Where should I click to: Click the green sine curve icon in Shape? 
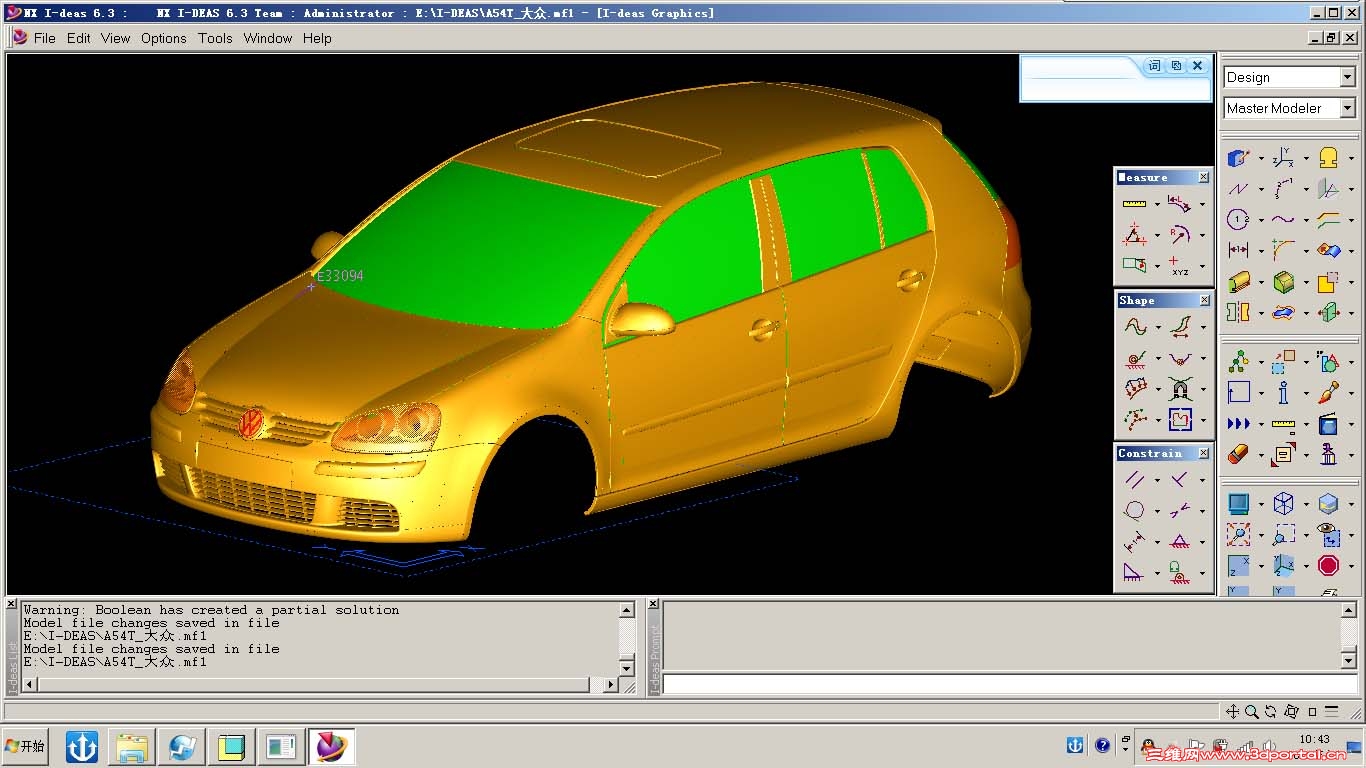[x=1134, y=326]
